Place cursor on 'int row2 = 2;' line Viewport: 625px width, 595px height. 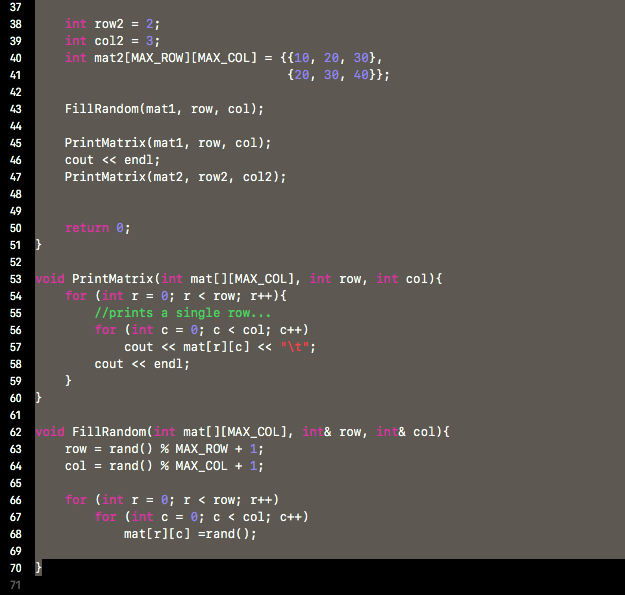[112, 24]
